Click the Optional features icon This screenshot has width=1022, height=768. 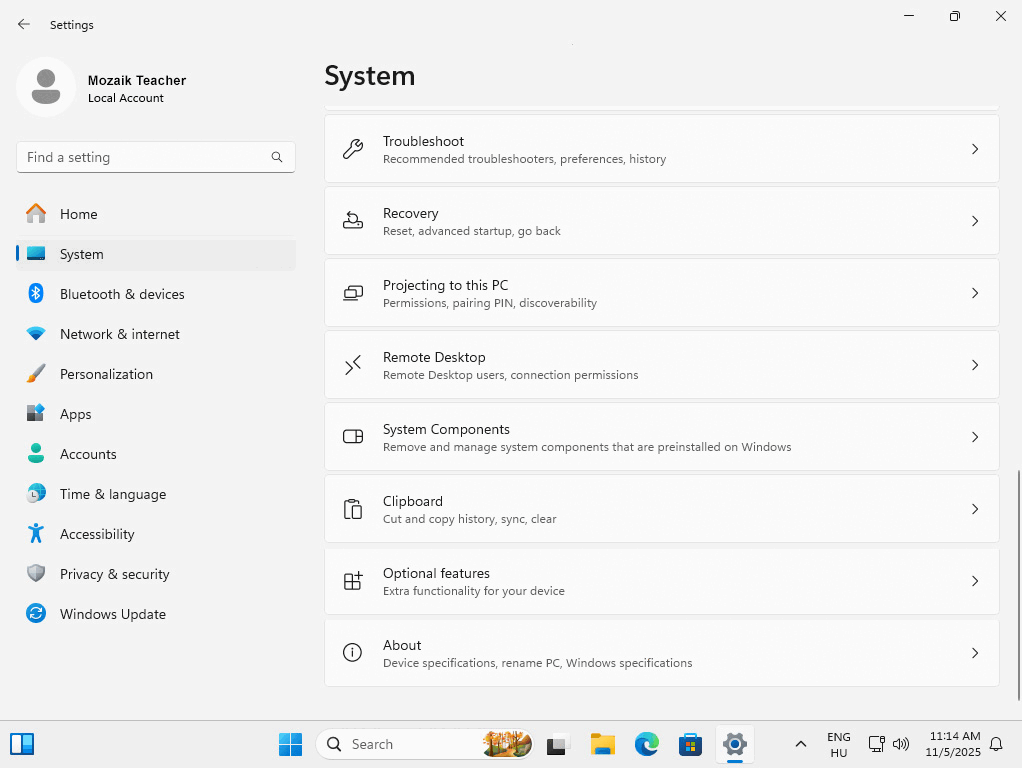[x=353, y=581]
